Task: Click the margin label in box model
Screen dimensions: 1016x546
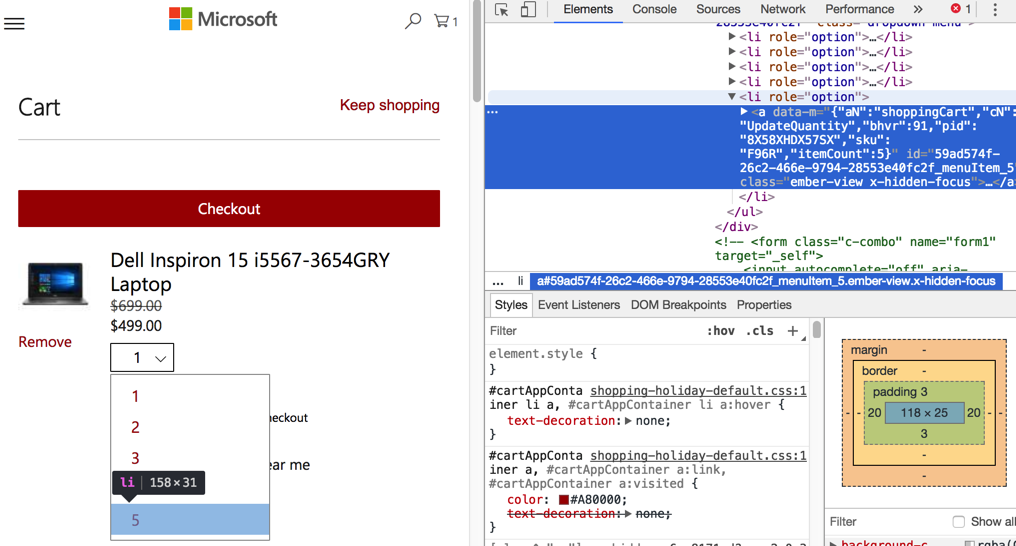Action: (869, 350)
